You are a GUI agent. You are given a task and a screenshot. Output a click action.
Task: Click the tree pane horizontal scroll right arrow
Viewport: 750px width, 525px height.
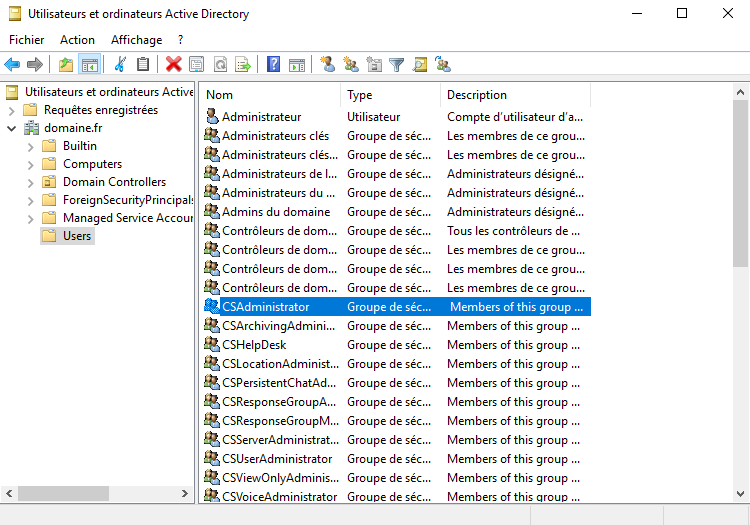point(185,493)
